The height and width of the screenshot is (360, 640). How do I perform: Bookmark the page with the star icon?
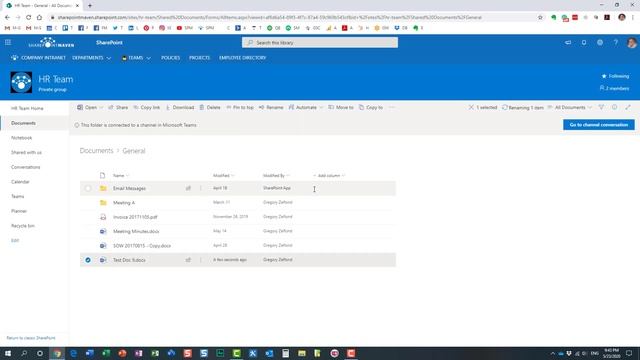point(540,17)
